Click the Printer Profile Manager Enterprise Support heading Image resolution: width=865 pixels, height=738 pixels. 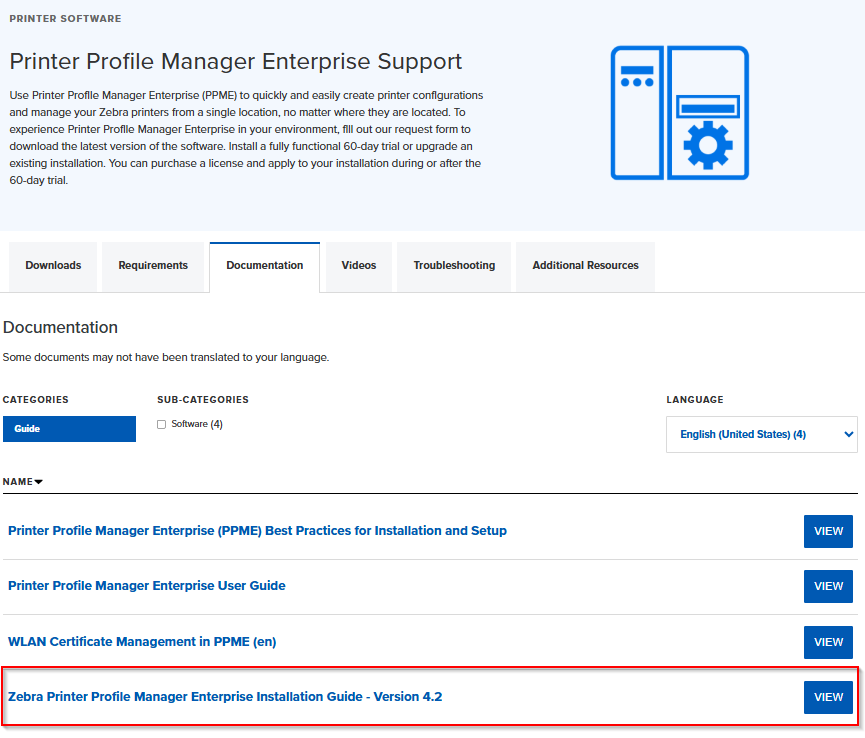pyautogui.click(x=236, y=61)
